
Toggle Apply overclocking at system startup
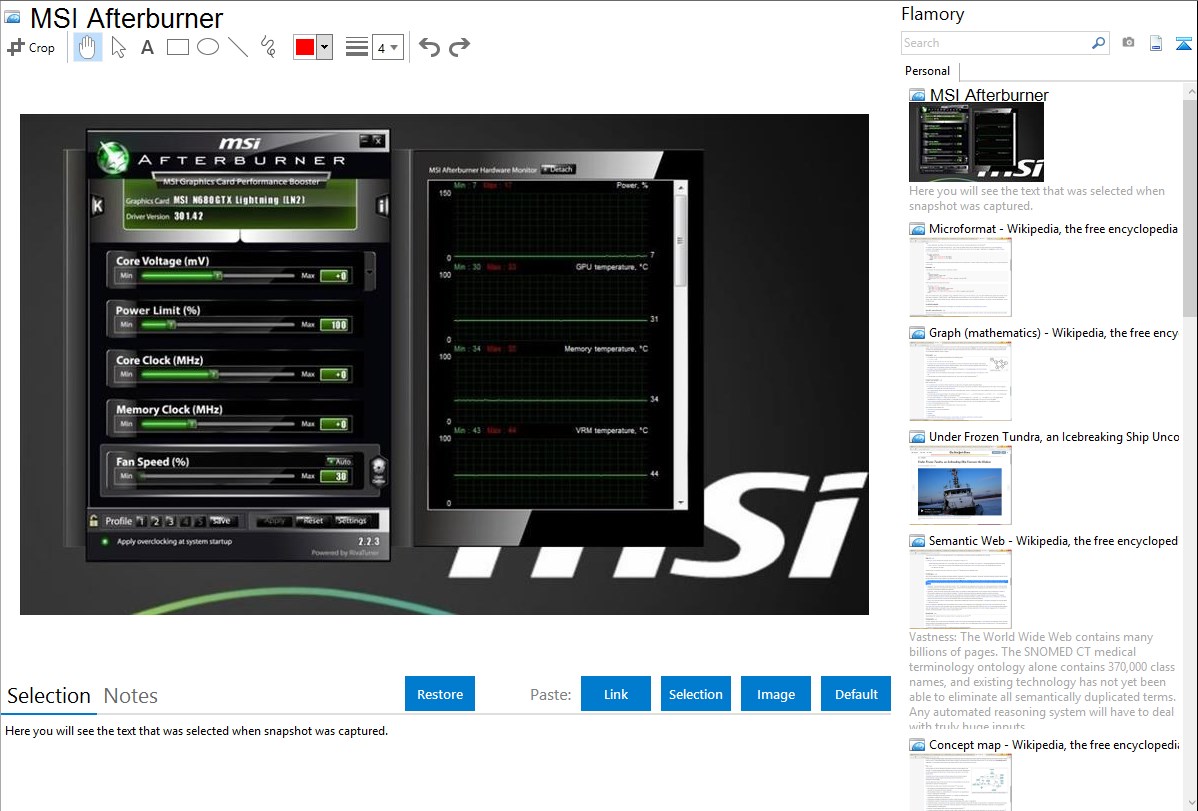168,542
